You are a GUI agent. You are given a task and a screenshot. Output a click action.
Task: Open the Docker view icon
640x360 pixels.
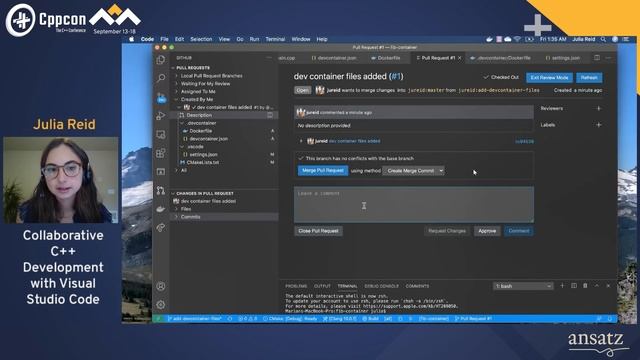click(161, 209)
